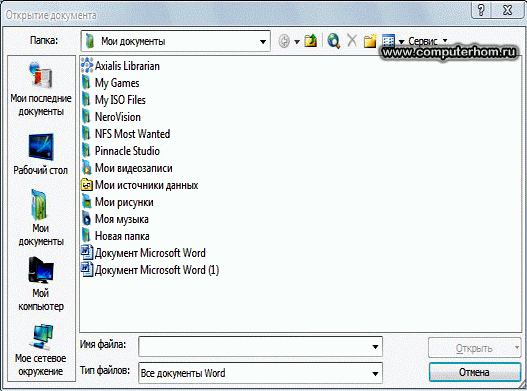Select Мое сетевое окружение in places bar

tap(41, 350)
